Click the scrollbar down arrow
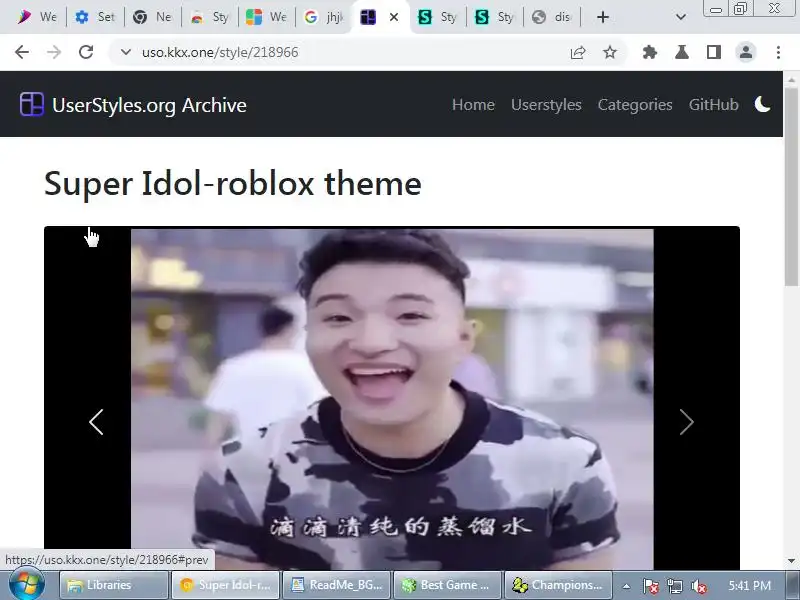 click(x=791, y=561)
